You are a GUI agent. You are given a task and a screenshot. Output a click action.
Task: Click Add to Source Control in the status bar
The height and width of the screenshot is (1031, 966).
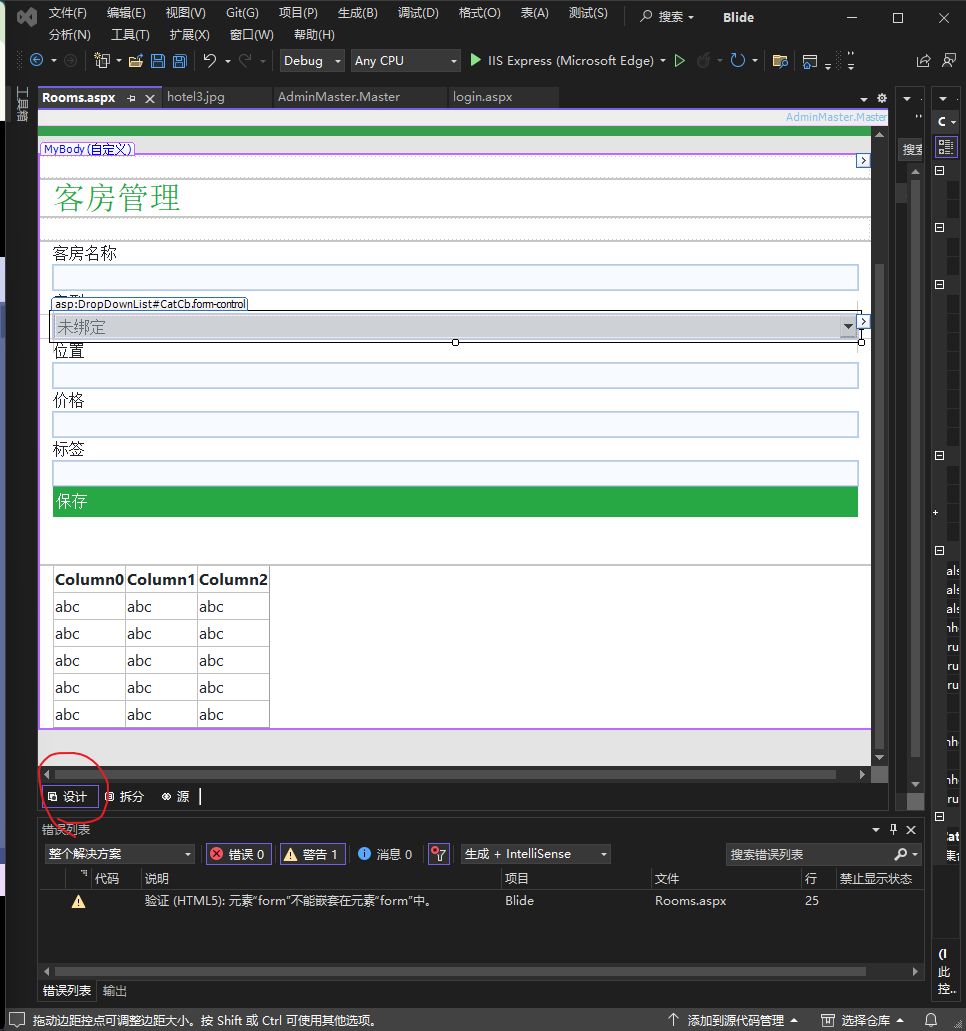[x=734, y=1020]
